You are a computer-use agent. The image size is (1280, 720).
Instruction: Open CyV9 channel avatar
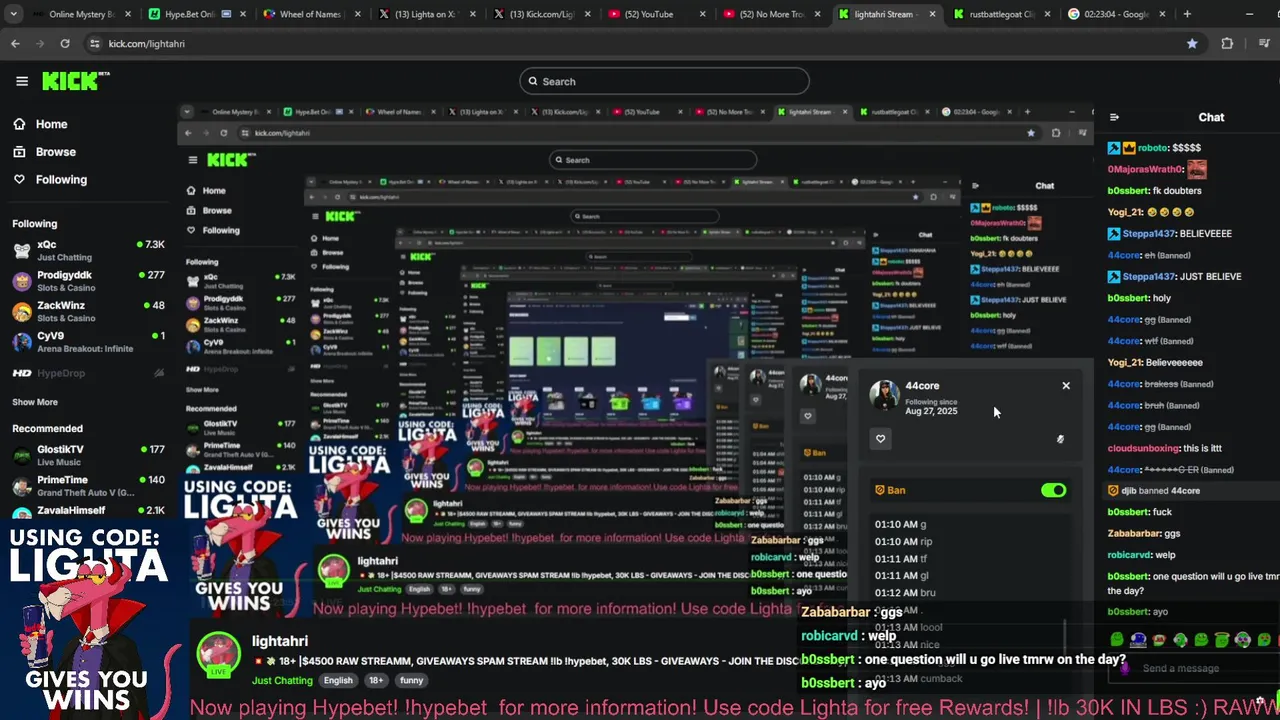tap(22, 342)
